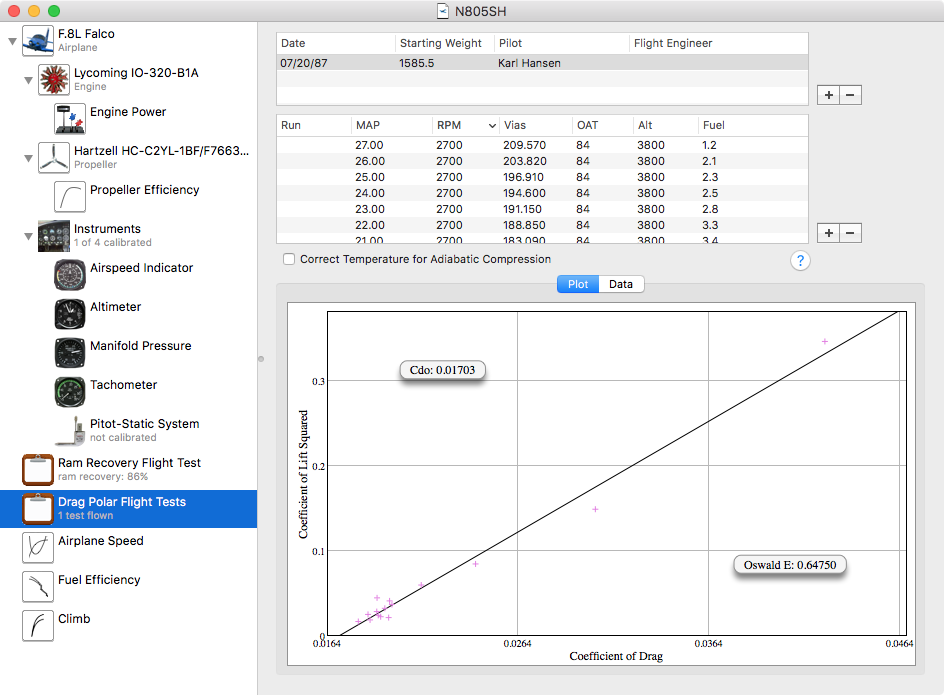Open the Ram Recovery Flight Test clipboard icon

click(38, 470)
